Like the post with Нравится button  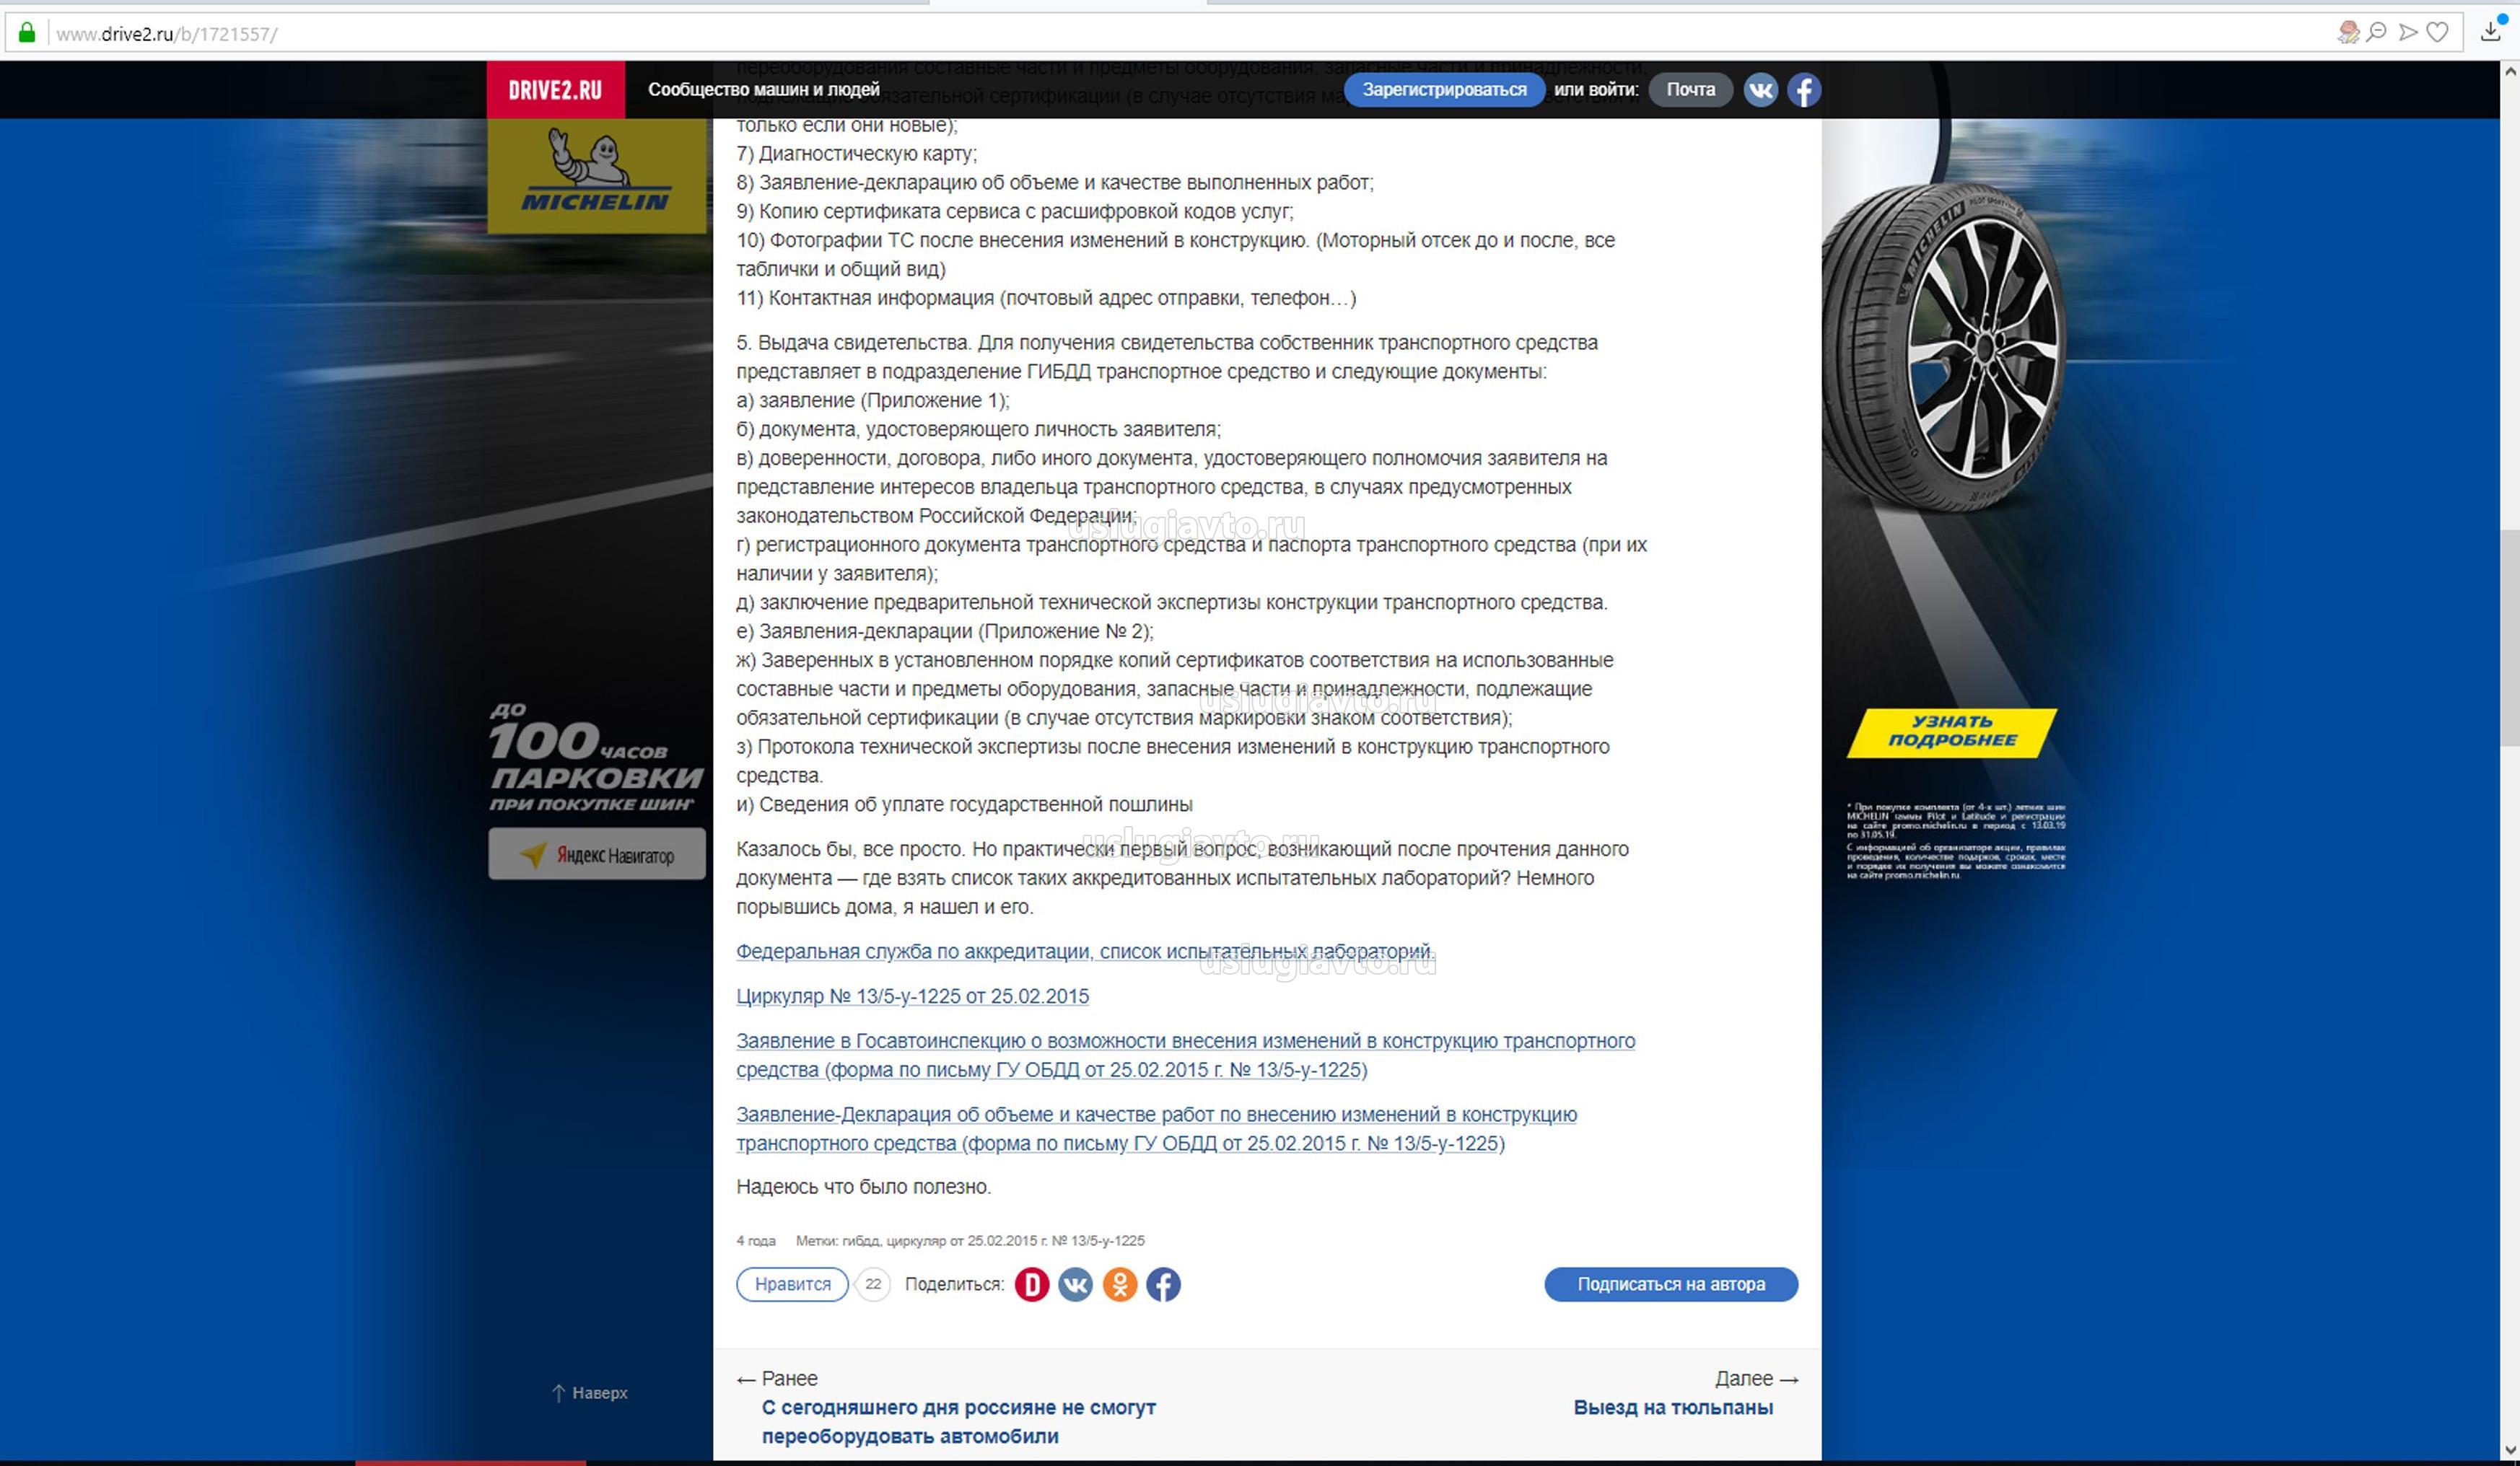tap(792, 1284)
